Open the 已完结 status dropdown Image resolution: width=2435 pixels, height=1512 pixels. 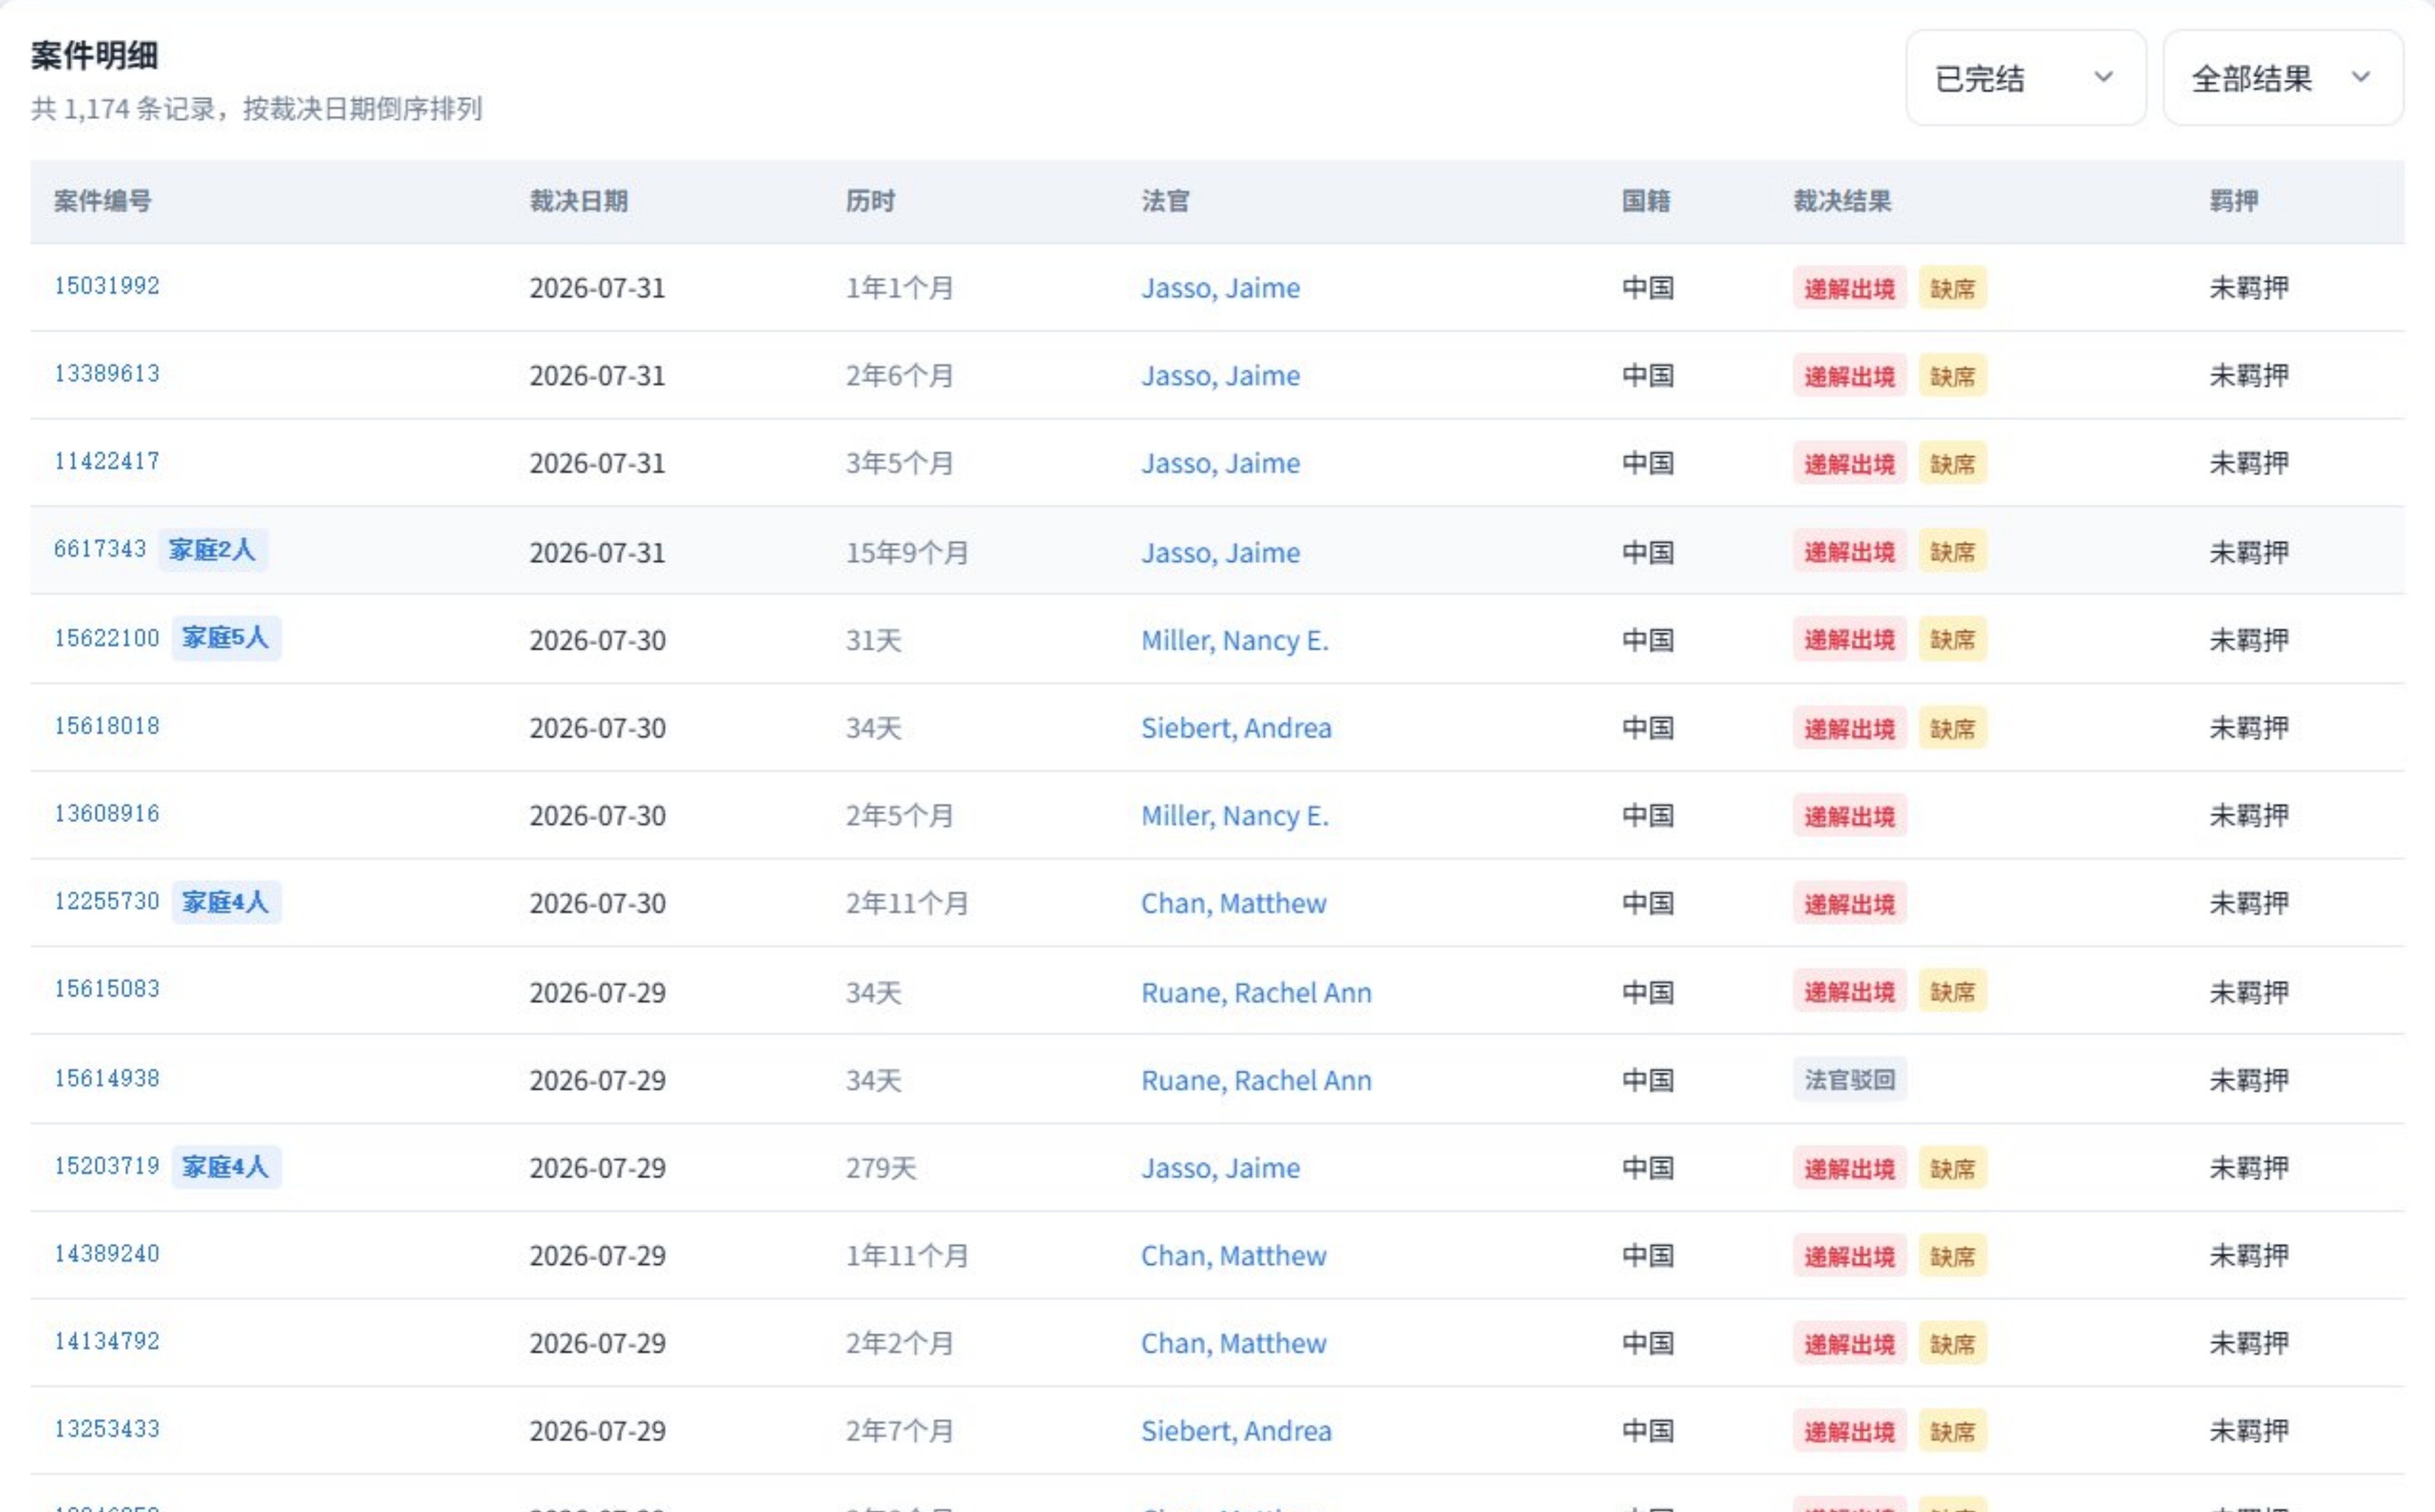(x=2025, y=78)
